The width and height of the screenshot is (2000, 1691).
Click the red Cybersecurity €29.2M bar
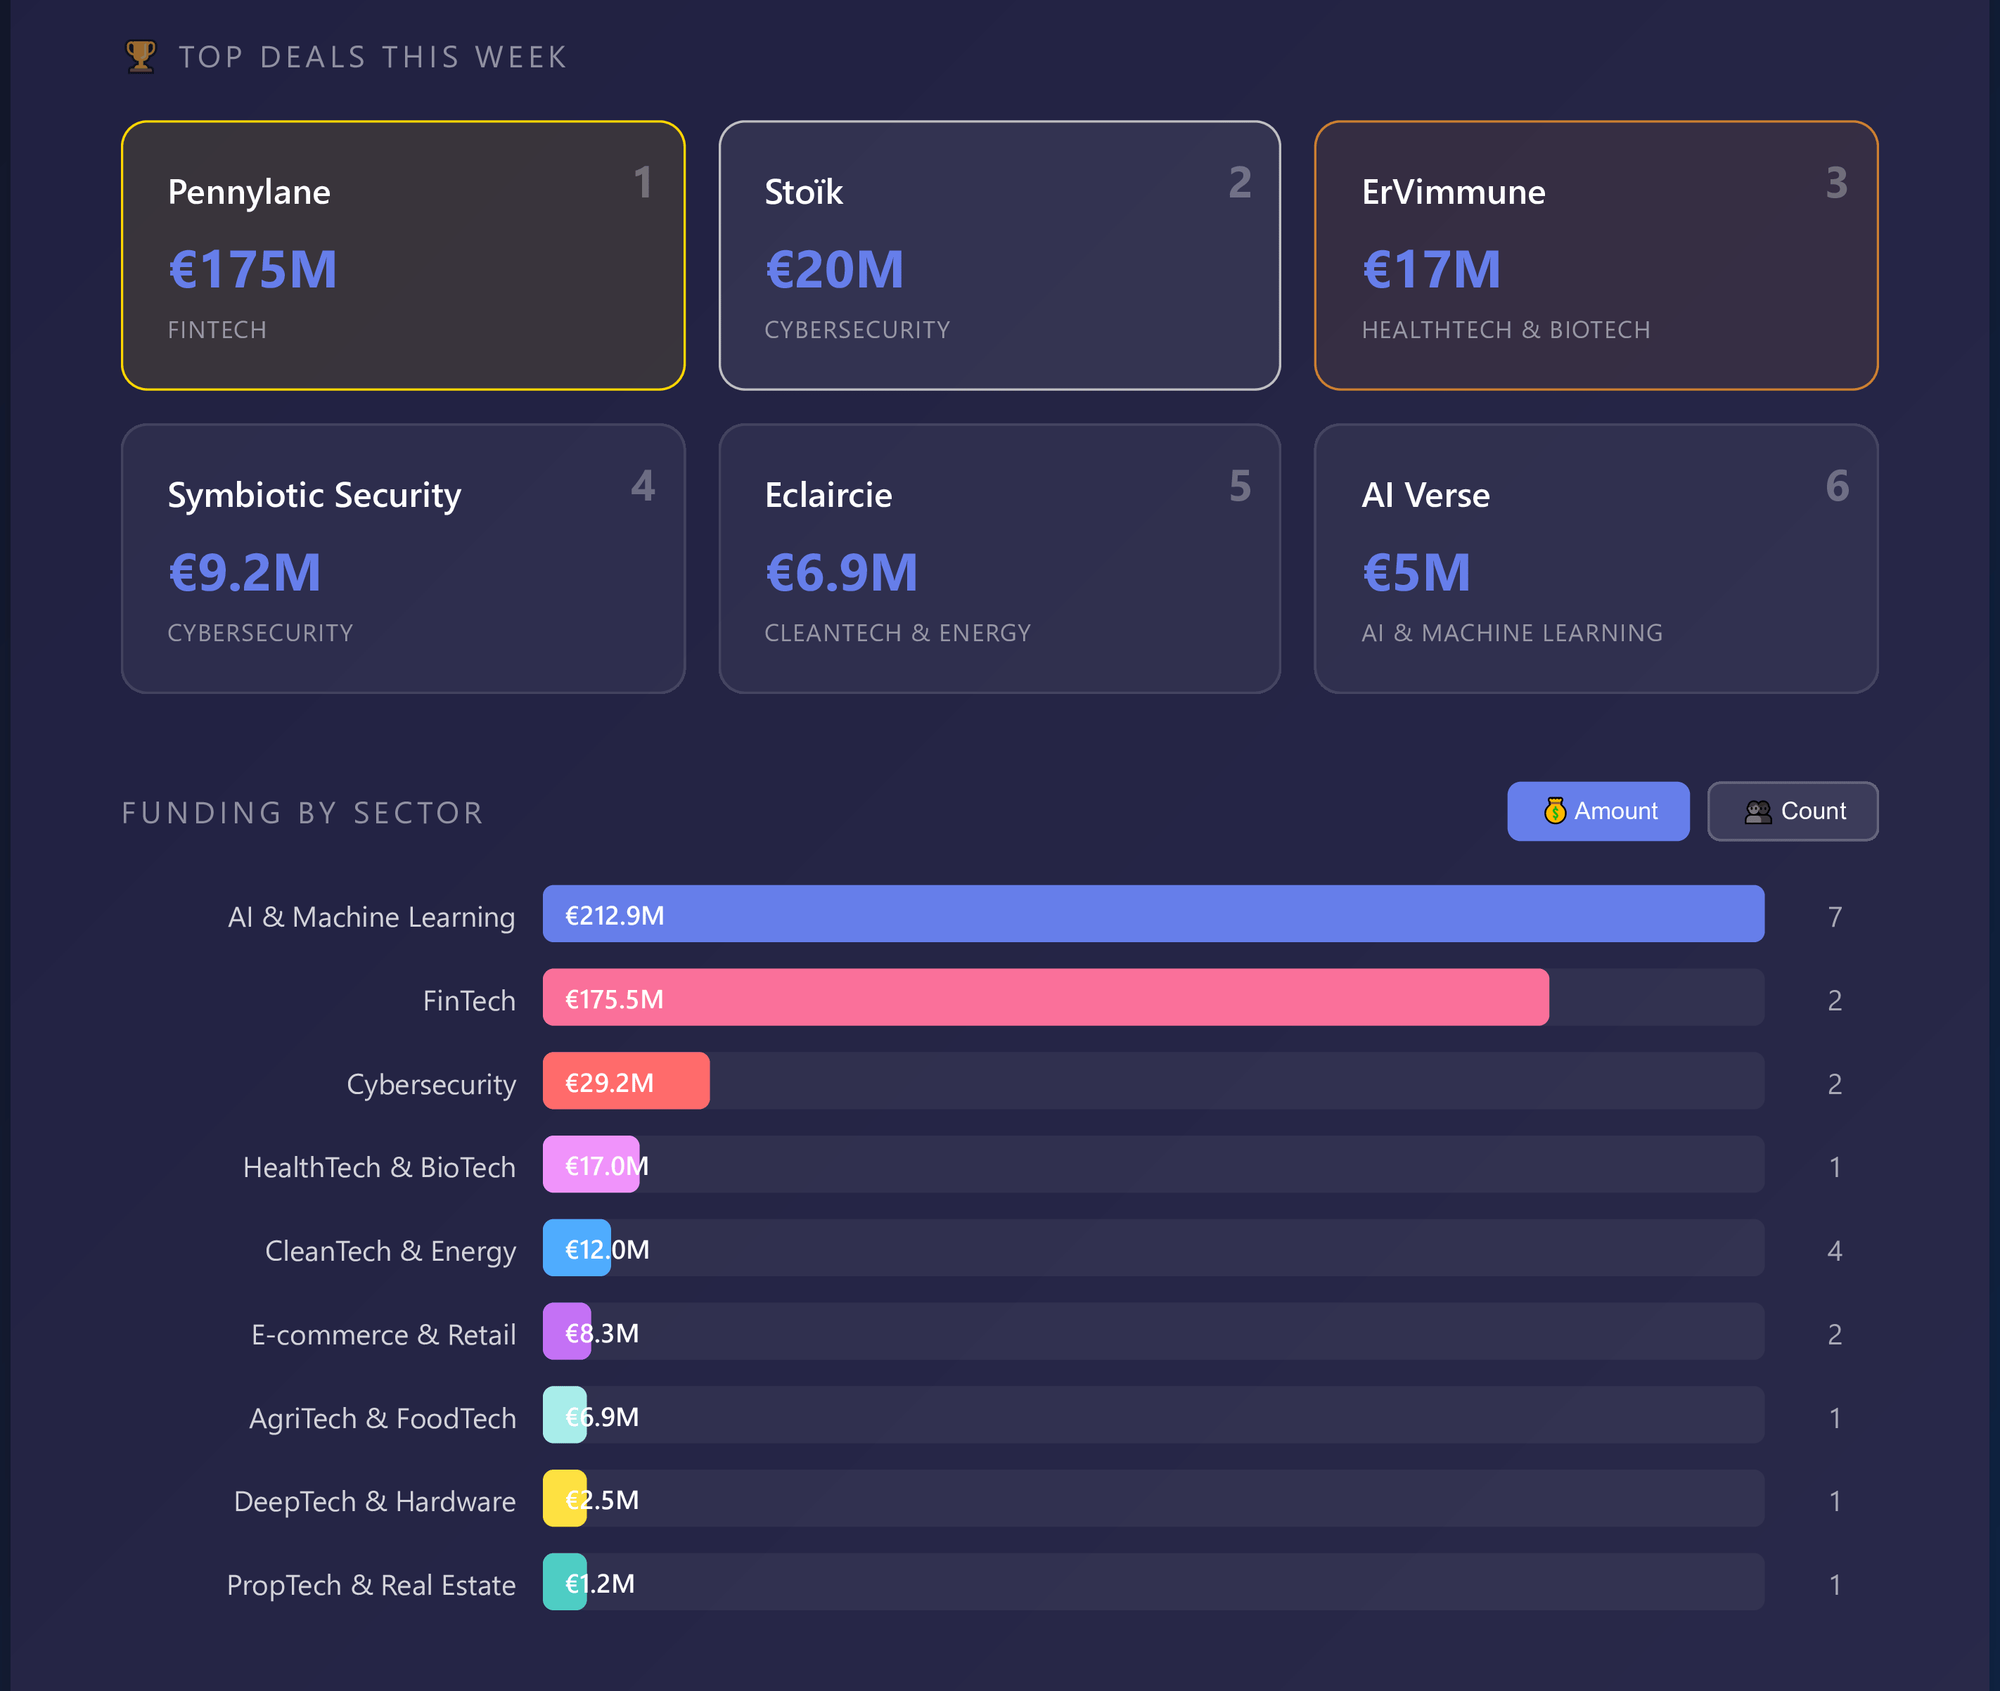click(x=626, y=1081)
